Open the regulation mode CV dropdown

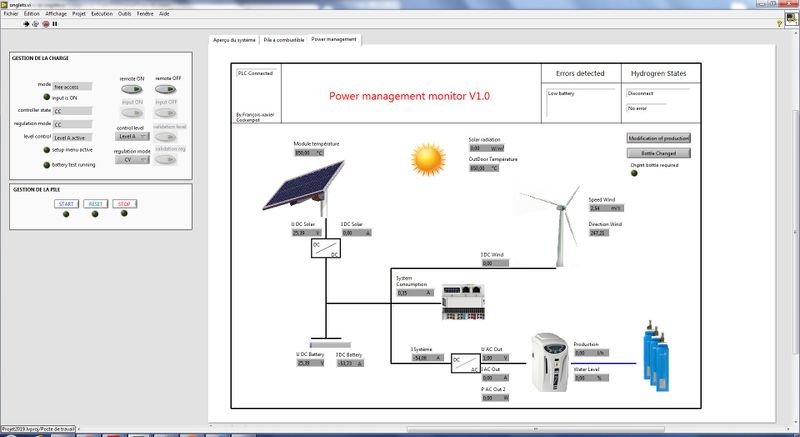click(x=132, y=159)
